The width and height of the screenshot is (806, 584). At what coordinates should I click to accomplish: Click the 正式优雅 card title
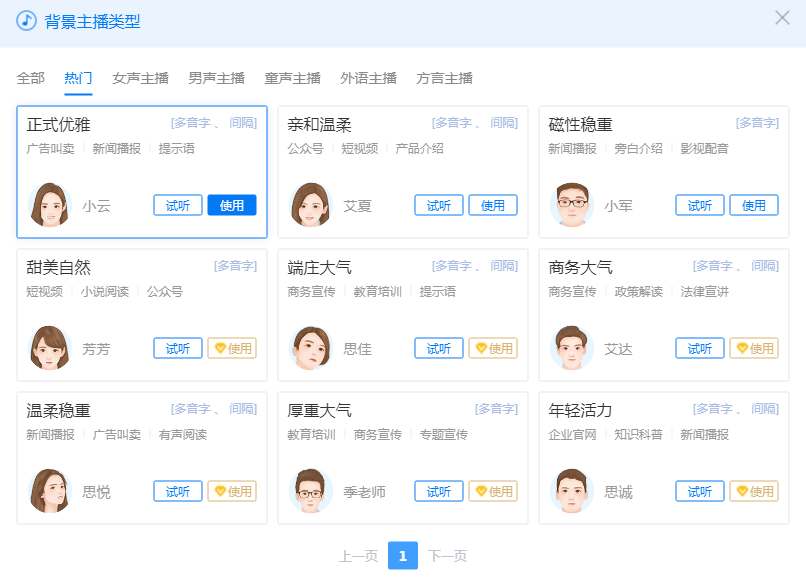pyautogui.click(x=59, y=124)
